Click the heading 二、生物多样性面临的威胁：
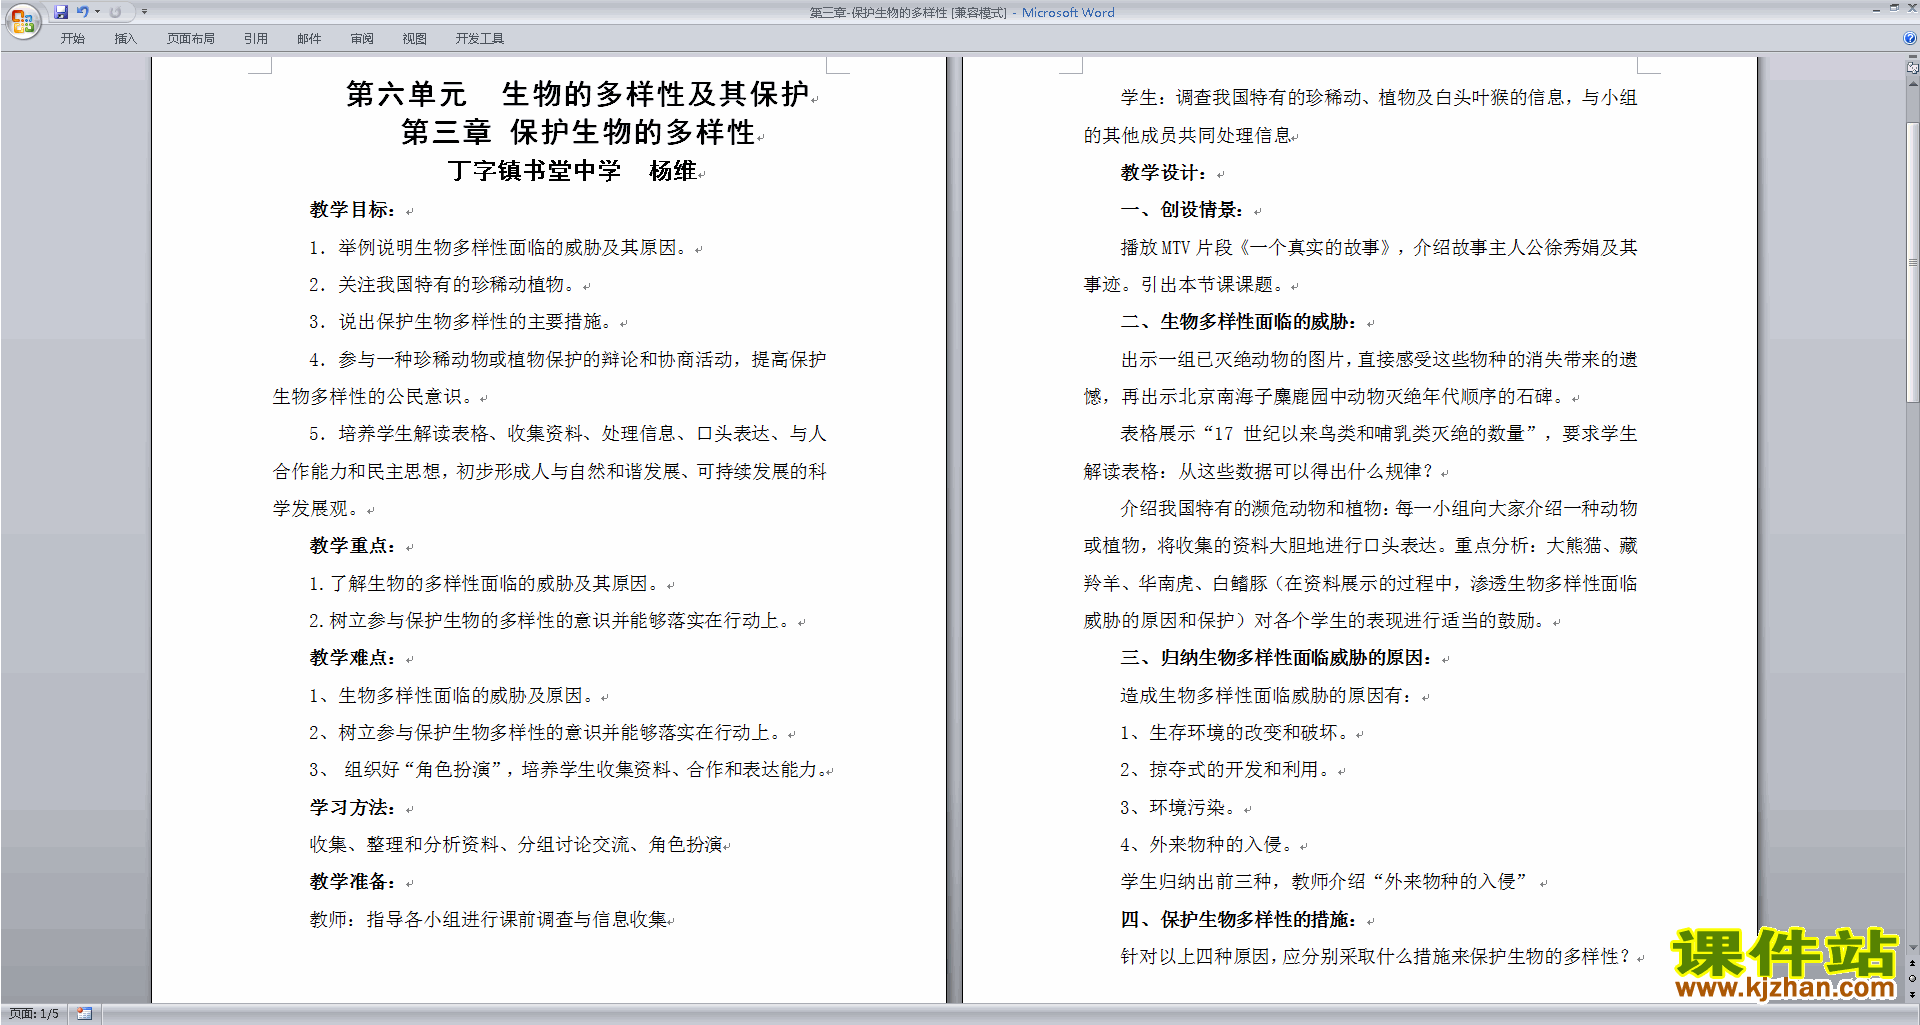 coord(1239,322)
